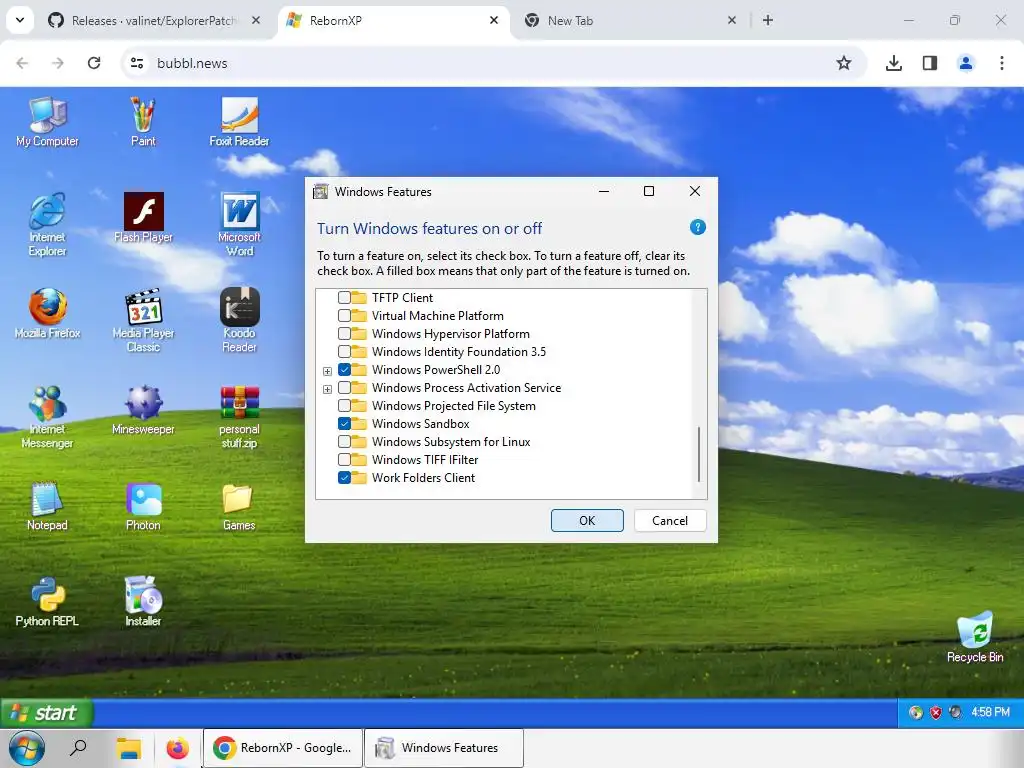Check Windows TIFF IFilter checkbox
Screen dimensions: 1024x768
(x=344, y=459)
